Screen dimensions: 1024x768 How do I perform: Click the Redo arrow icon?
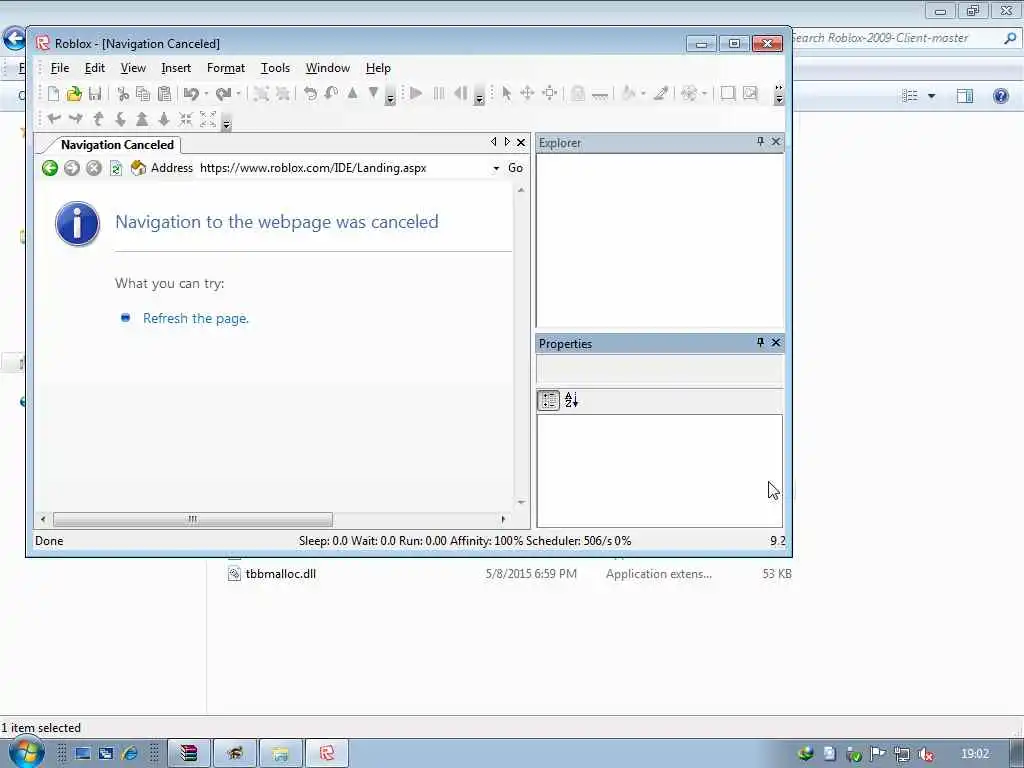223,94
